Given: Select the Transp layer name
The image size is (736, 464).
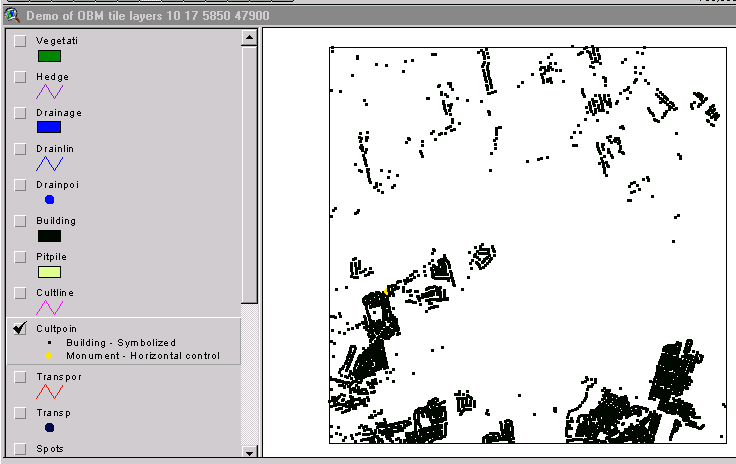Looking at the screenshot, I should pos(54,413).
